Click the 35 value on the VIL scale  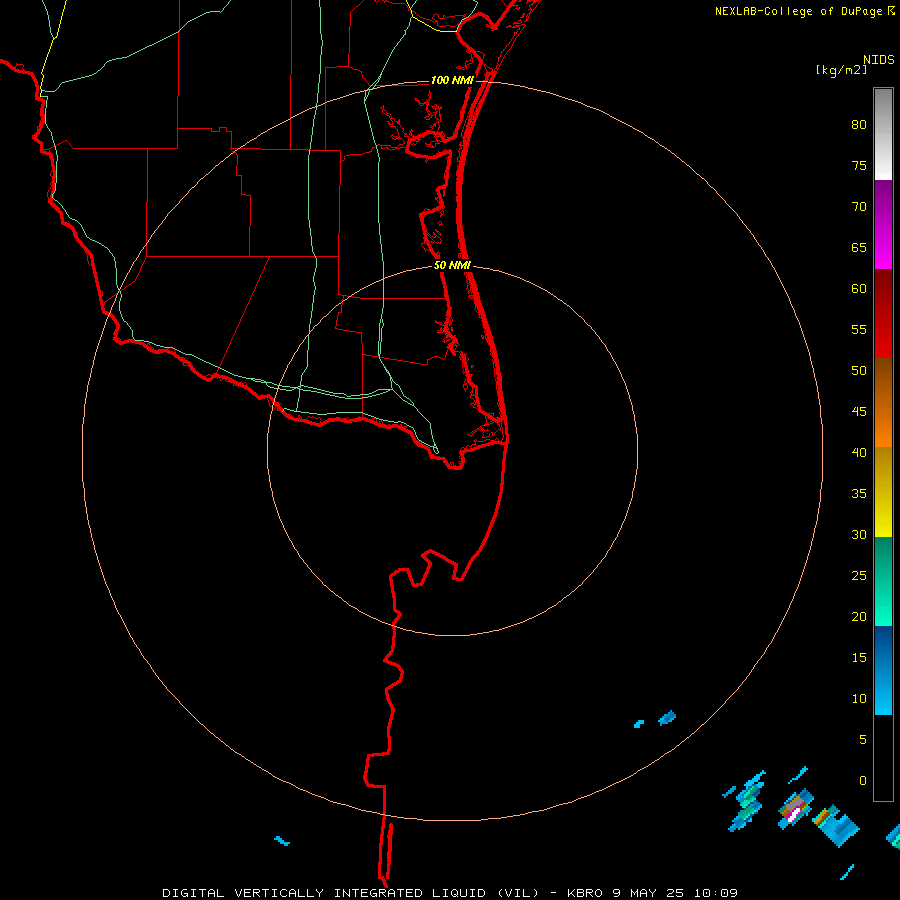(x=859, y=494)
